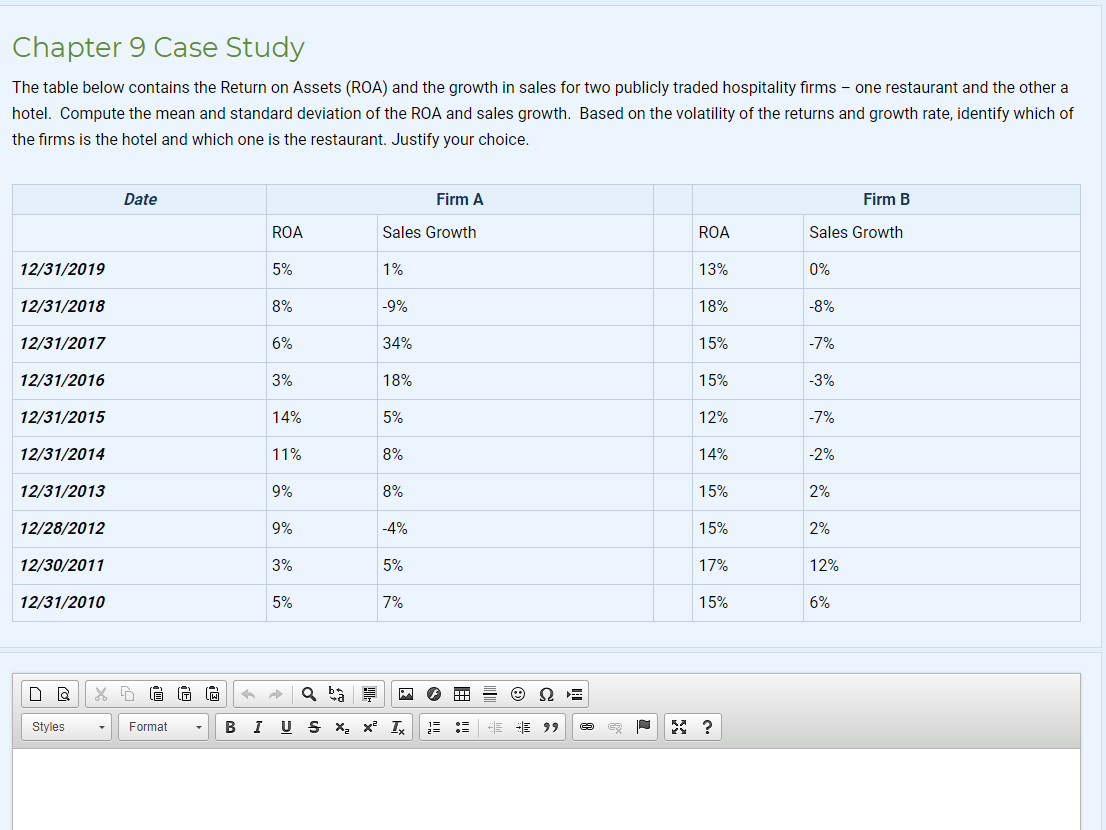Maximize the editor window
1106x830 pixels.
(679, 727)
